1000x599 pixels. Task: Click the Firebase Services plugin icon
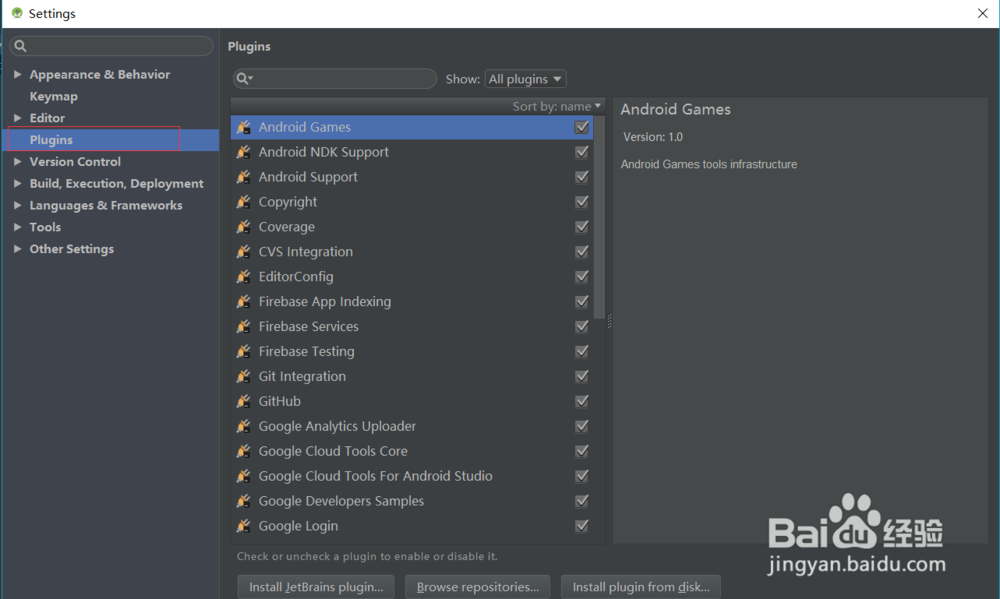244,326
